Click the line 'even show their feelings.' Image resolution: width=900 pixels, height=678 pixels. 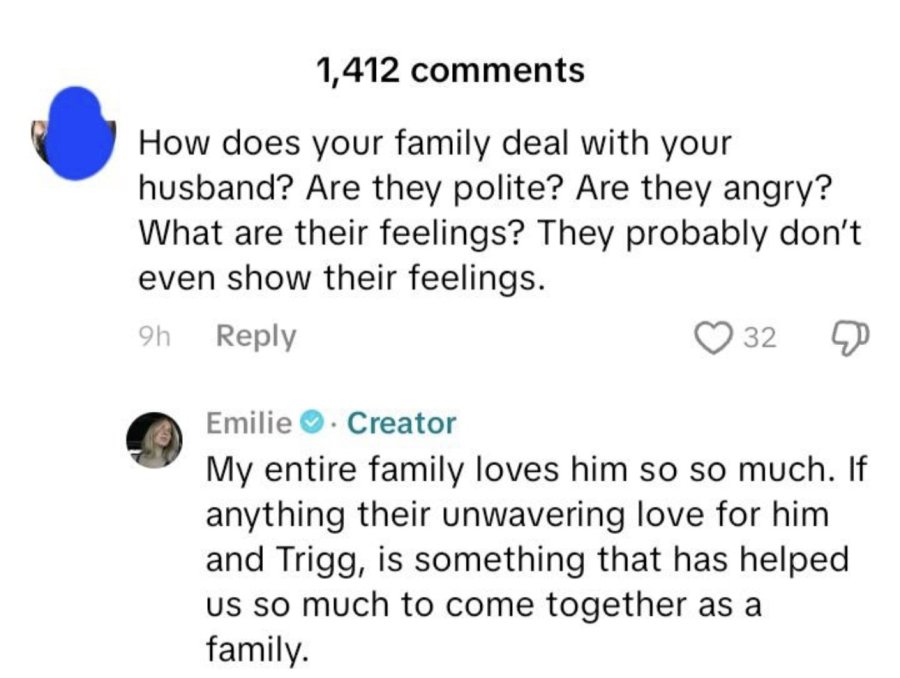pyautogui.click(x=342, y=278)
